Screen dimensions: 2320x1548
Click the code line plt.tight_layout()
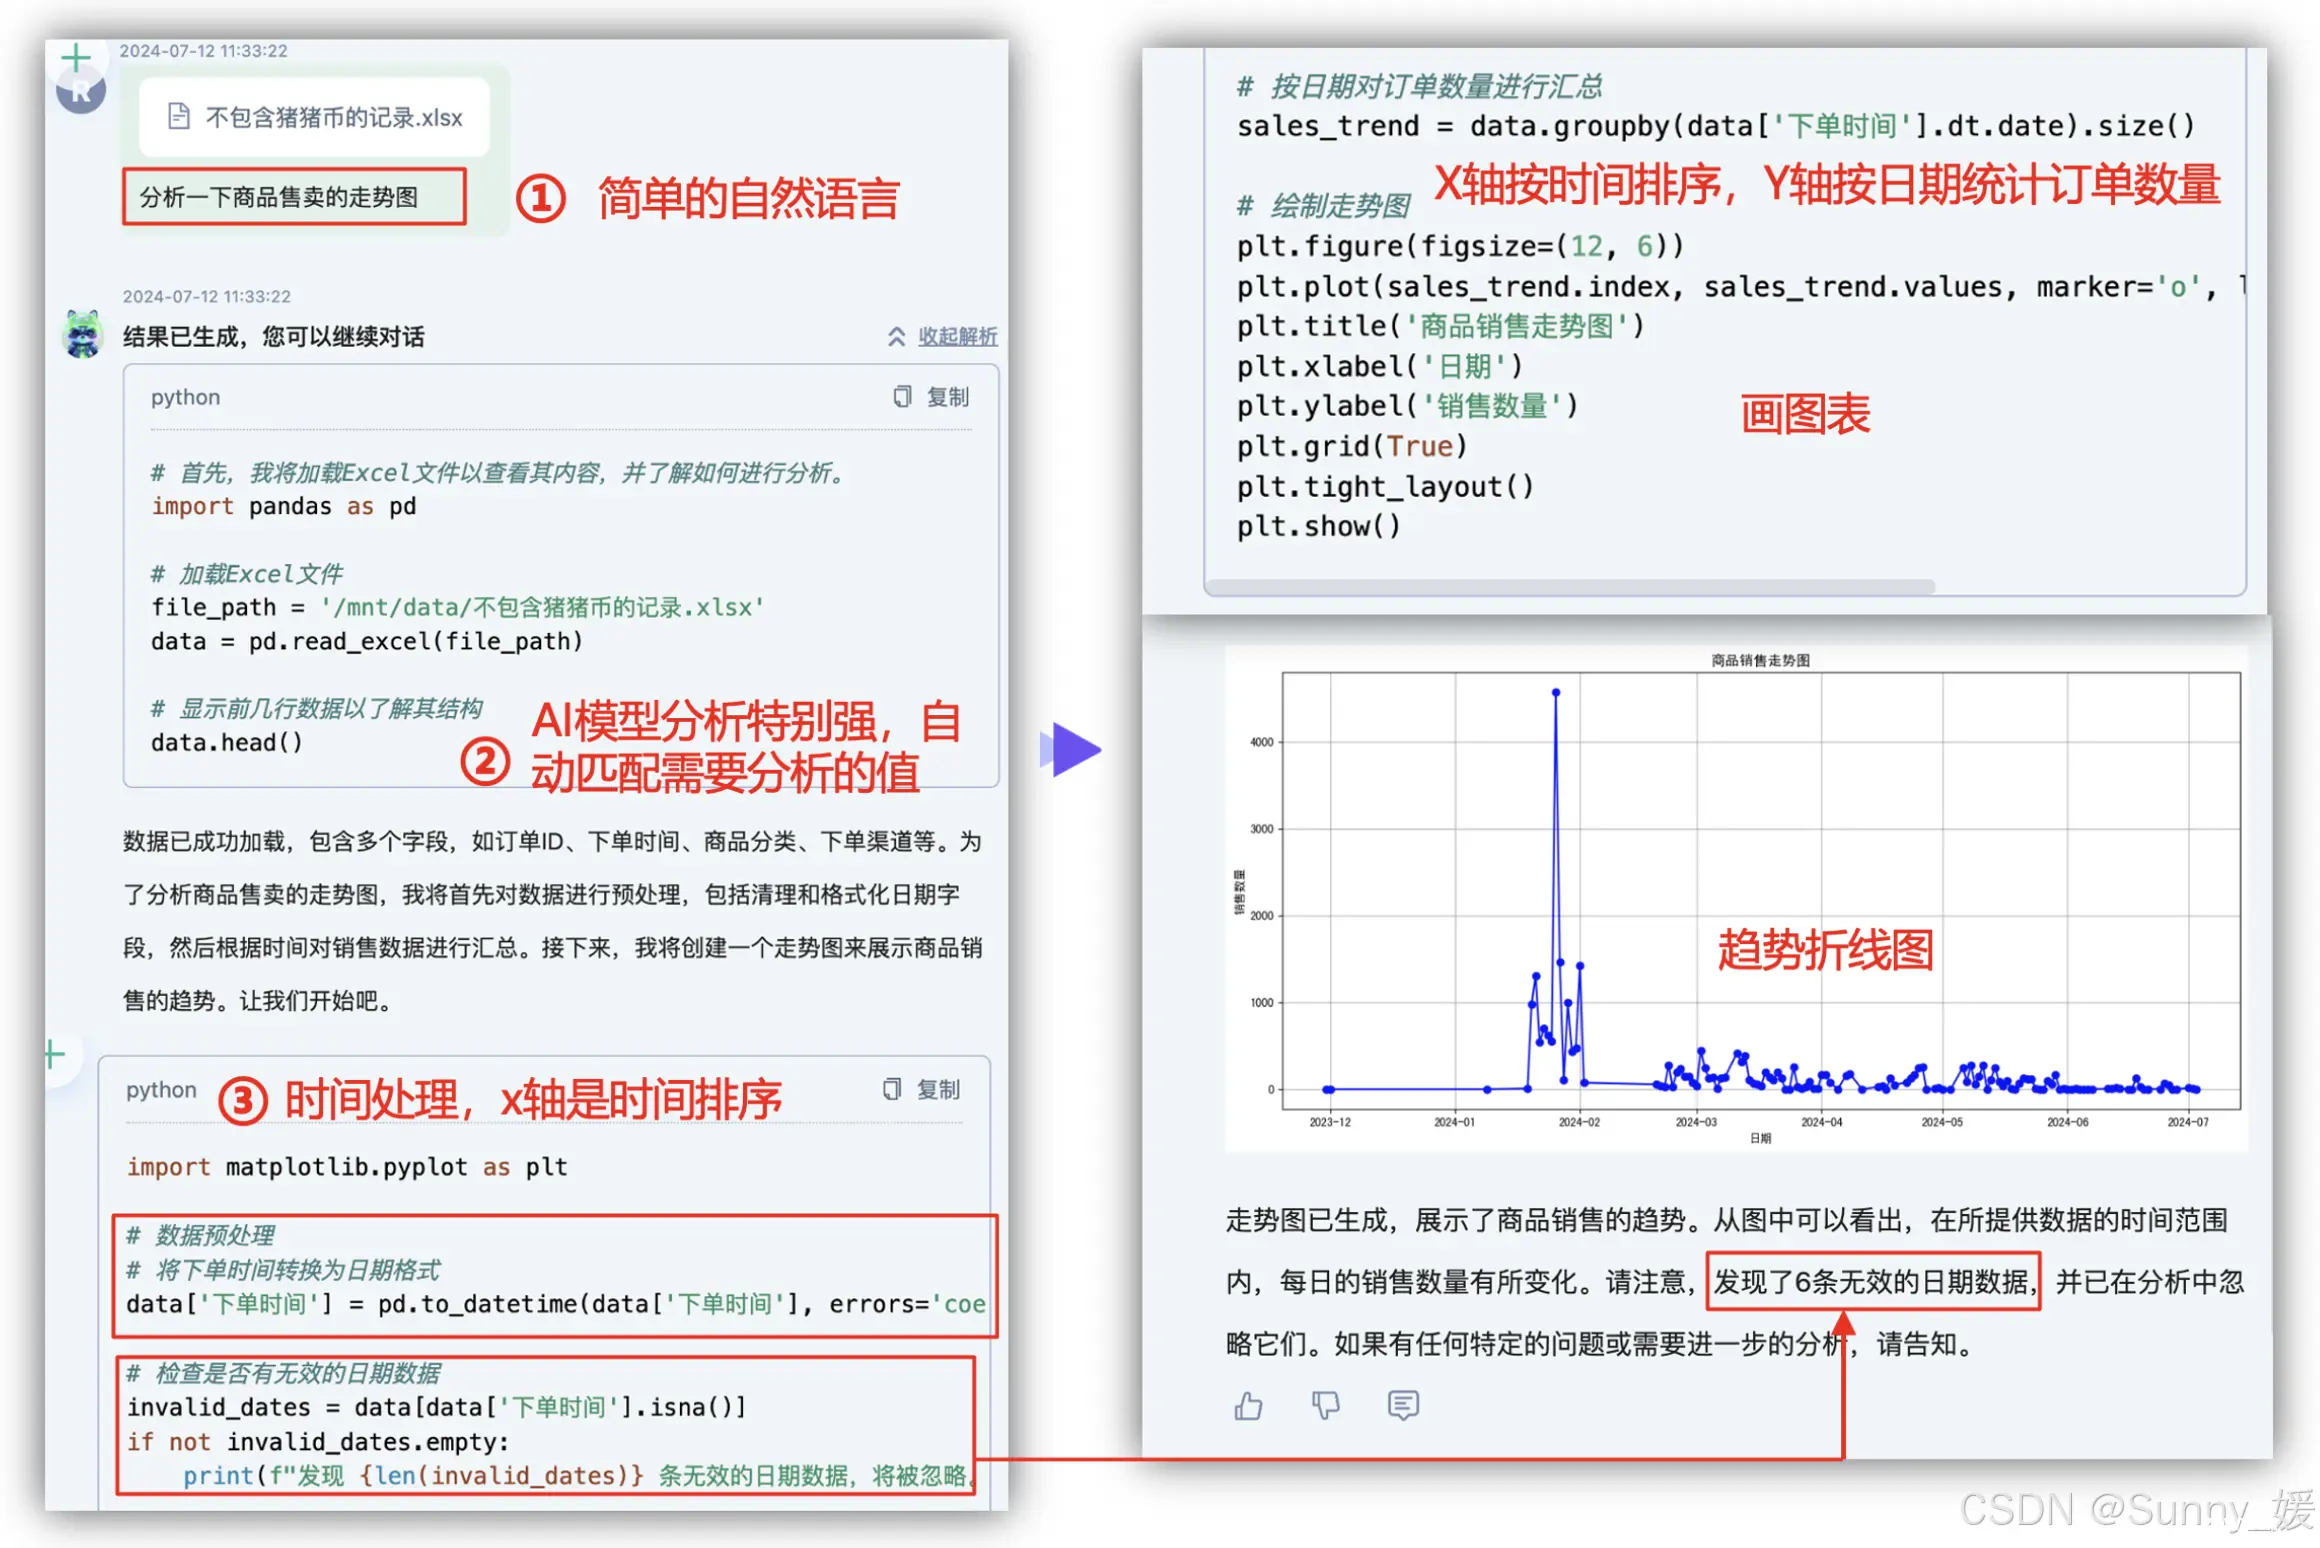[1384, 486]
